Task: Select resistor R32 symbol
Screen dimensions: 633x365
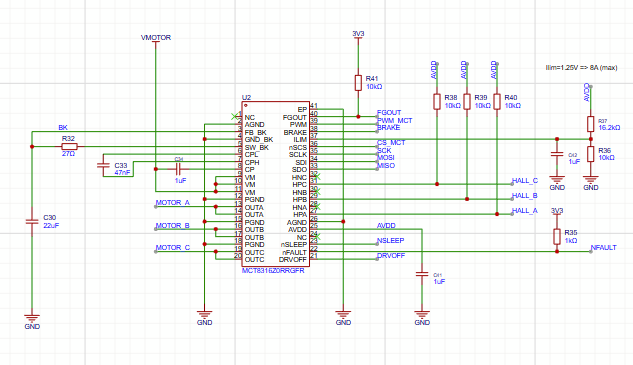Action: click(x=69, y=147)
